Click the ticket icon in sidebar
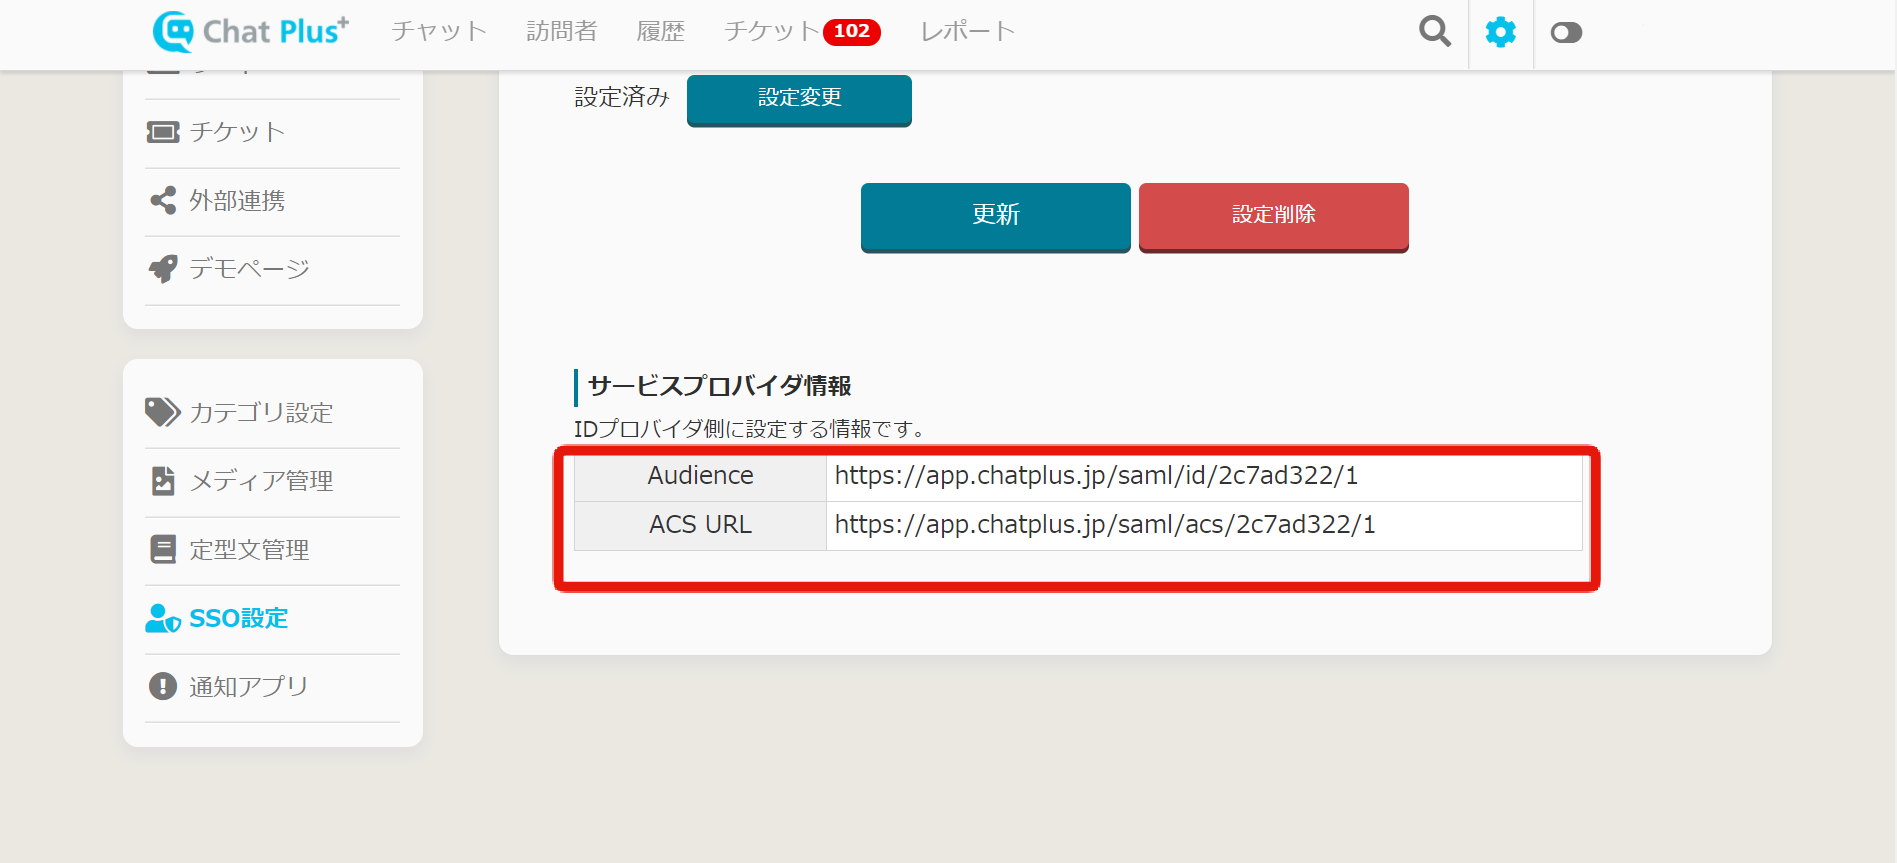 tap(163, 132)
